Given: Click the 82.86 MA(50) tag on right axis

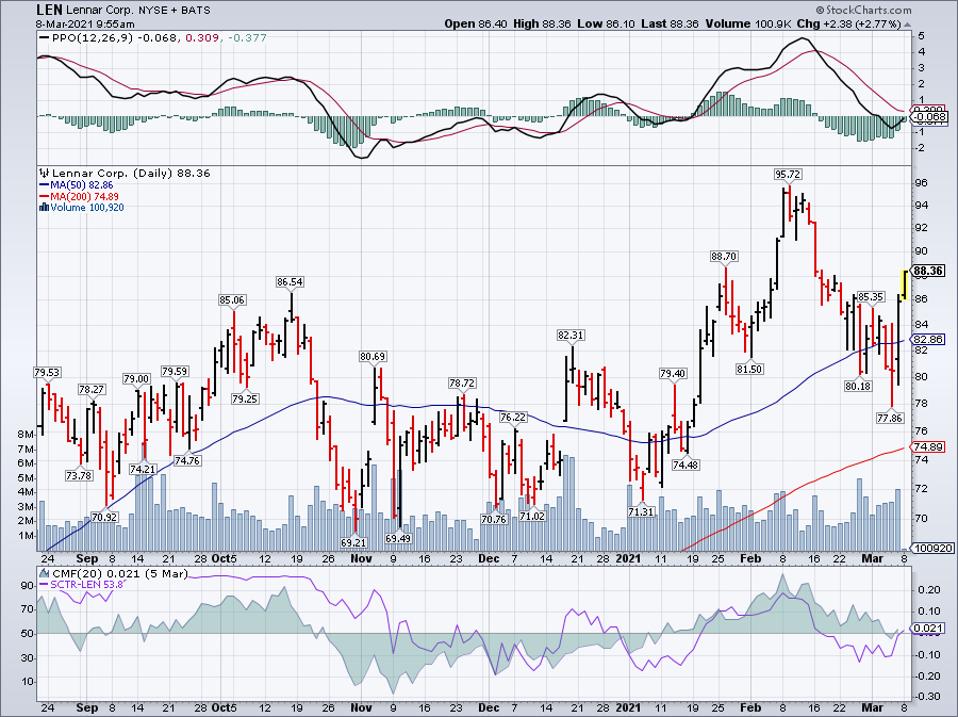Looking at the screenshot, I should pos(928,340).
